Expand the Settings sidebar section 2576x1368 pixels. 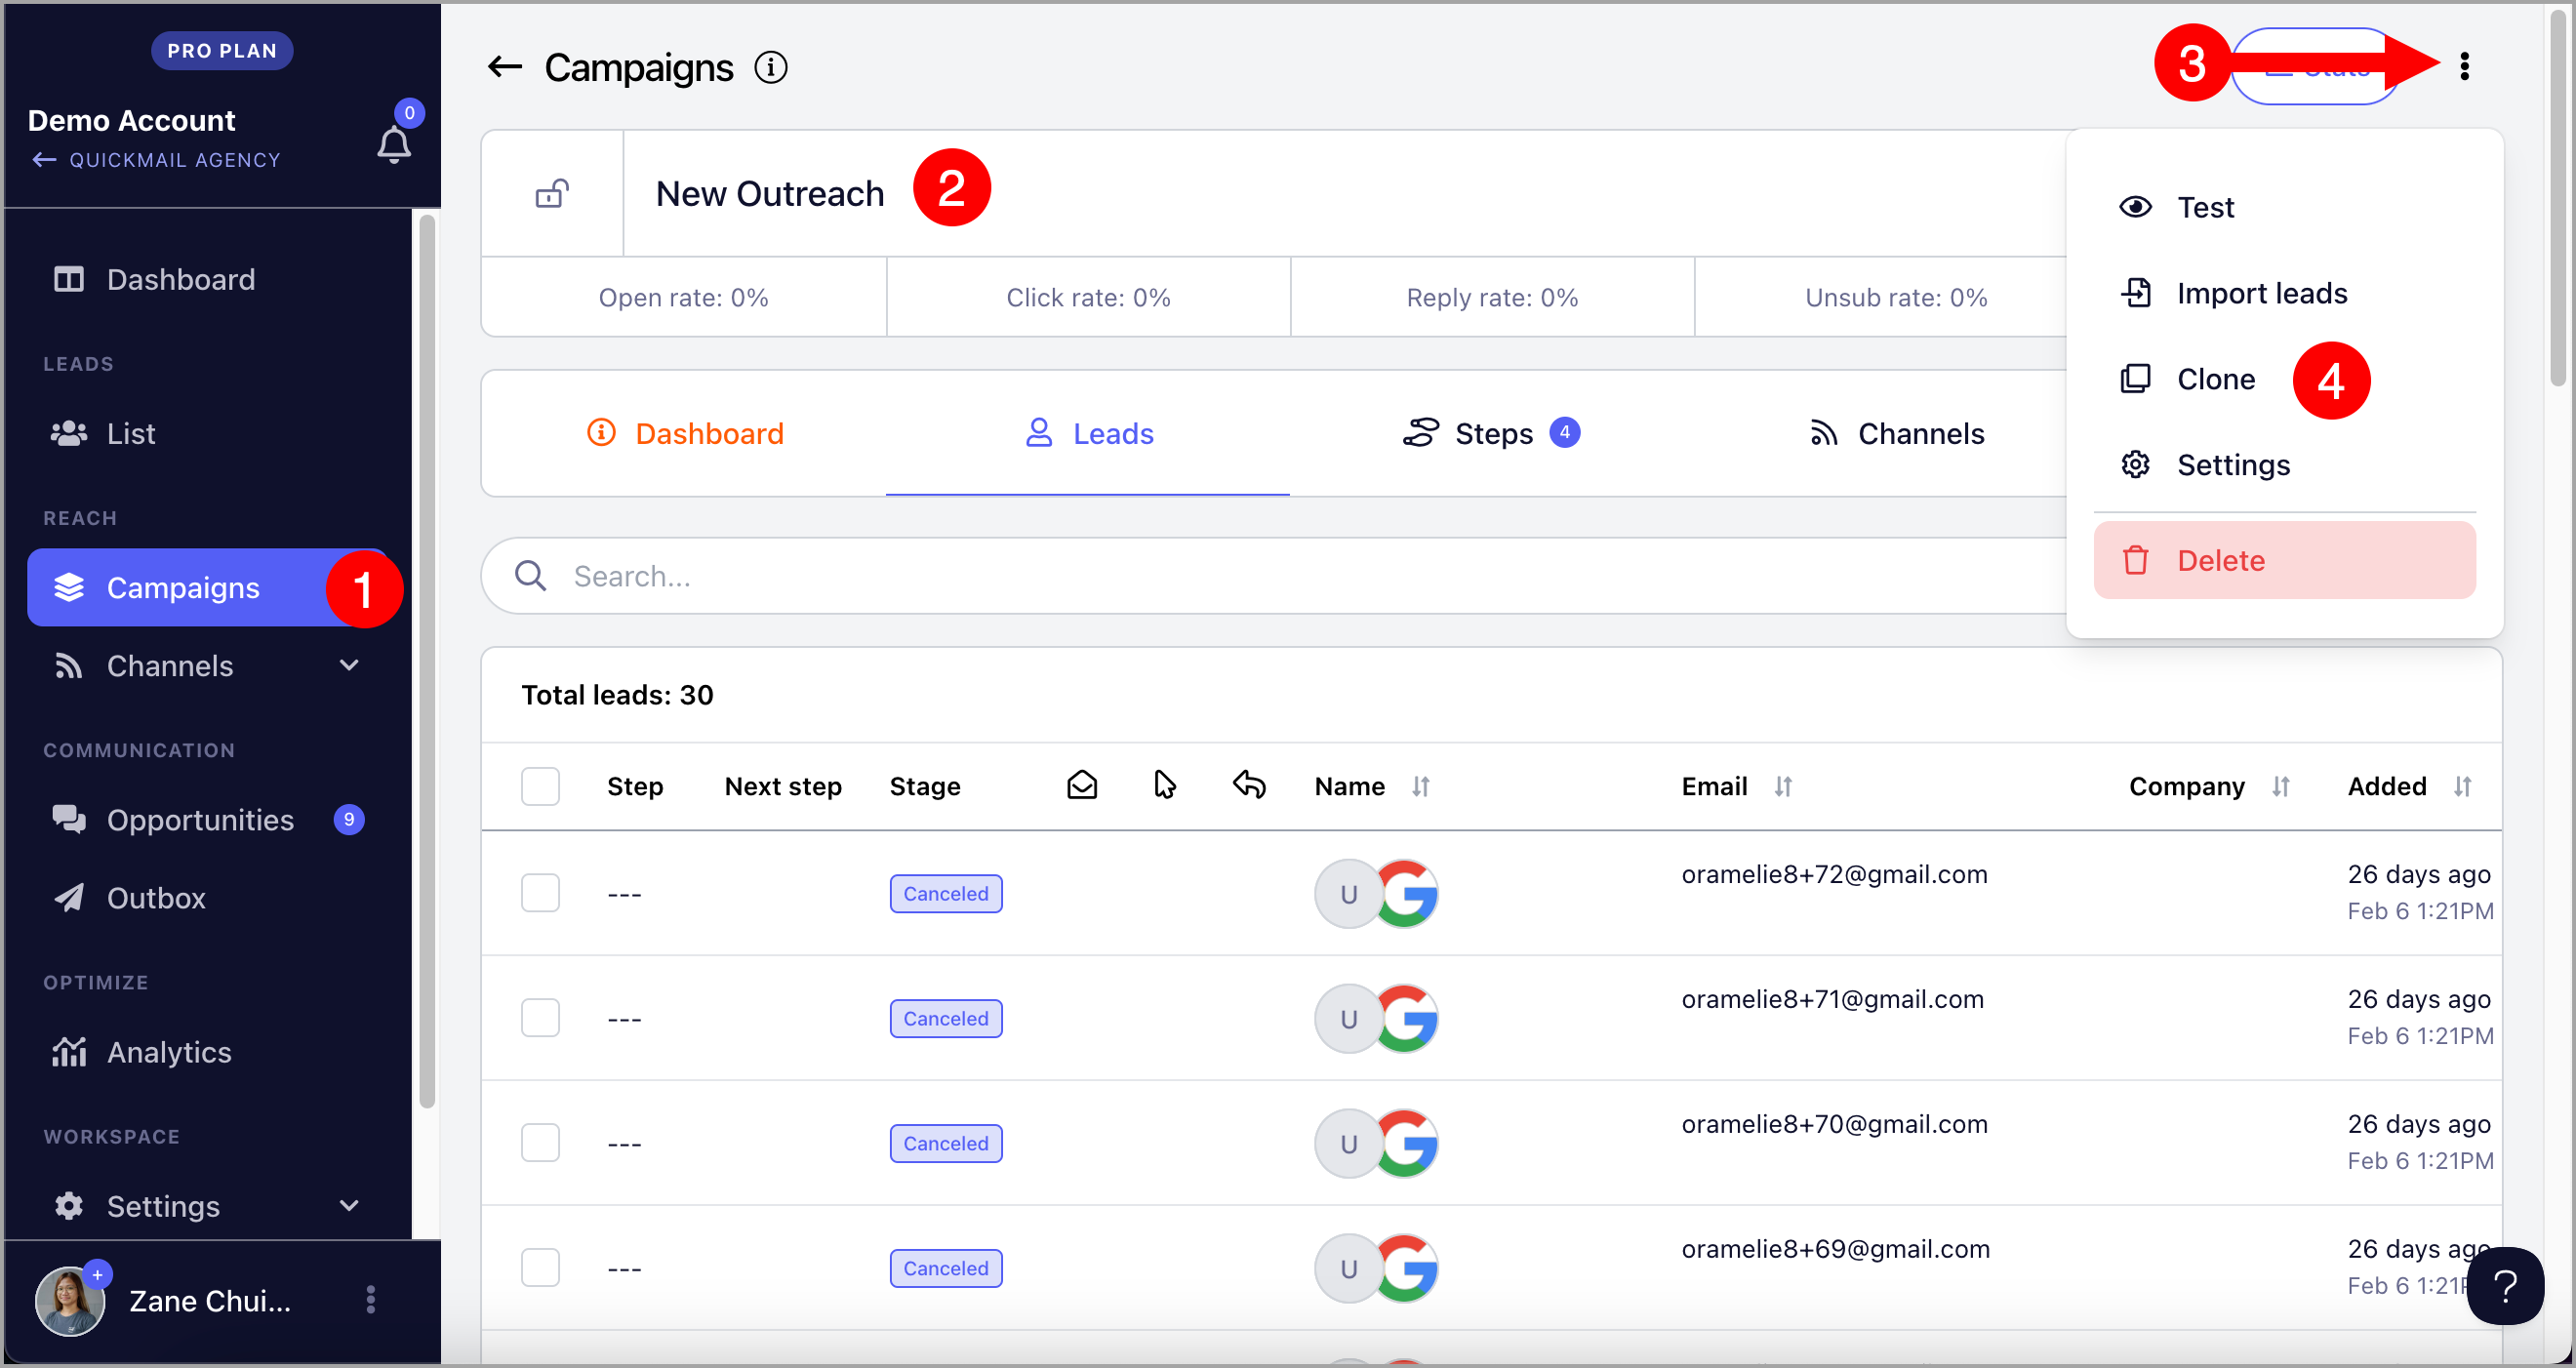[349, 1205]
